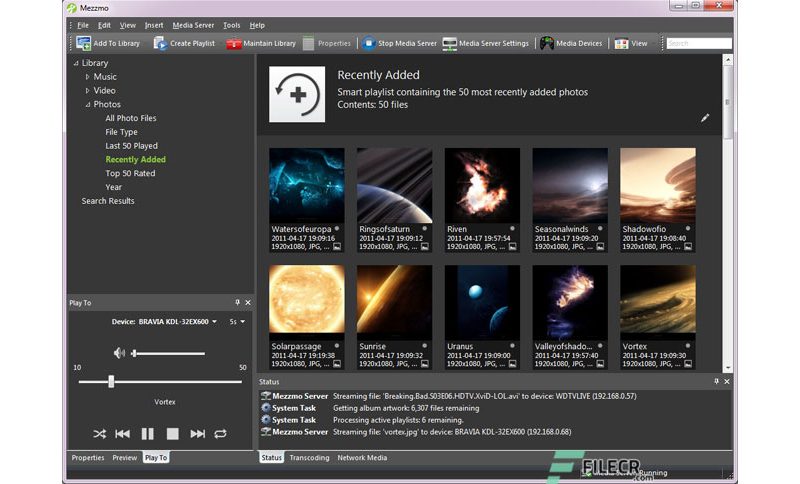
Task: Switch to the Preview tab
Action: click(x=124, y=457)
